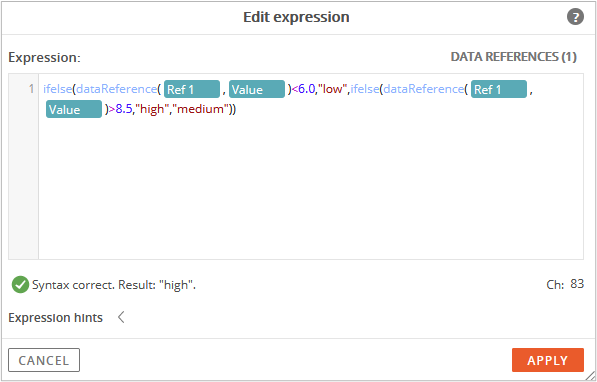Click the "low" string in the expression
This screenshot has height=382, width=597.
point(333,89)
